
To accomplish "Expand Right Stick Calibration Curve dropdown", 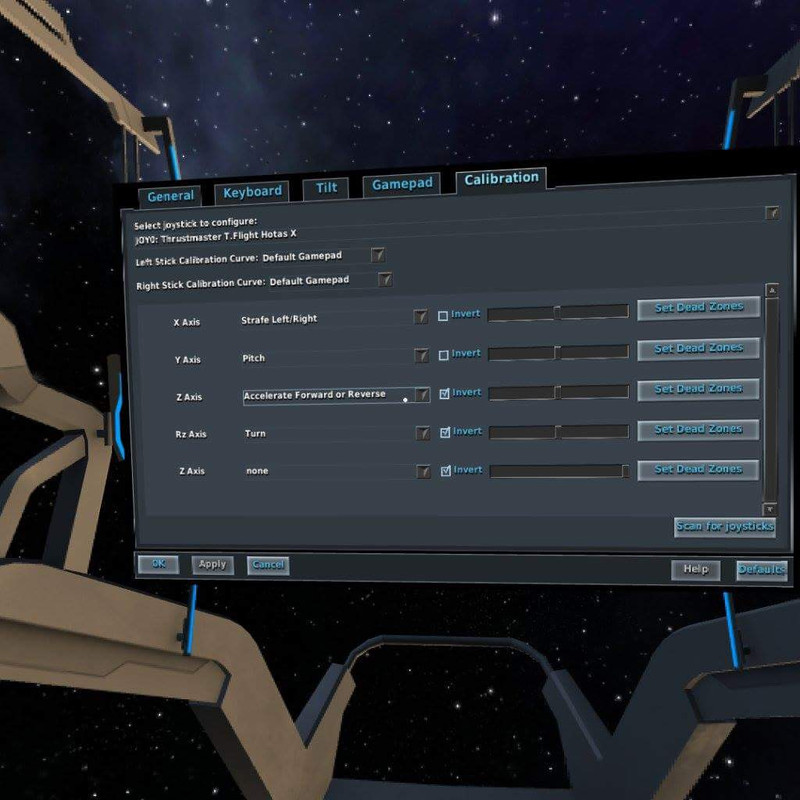I will click(385, 279).
